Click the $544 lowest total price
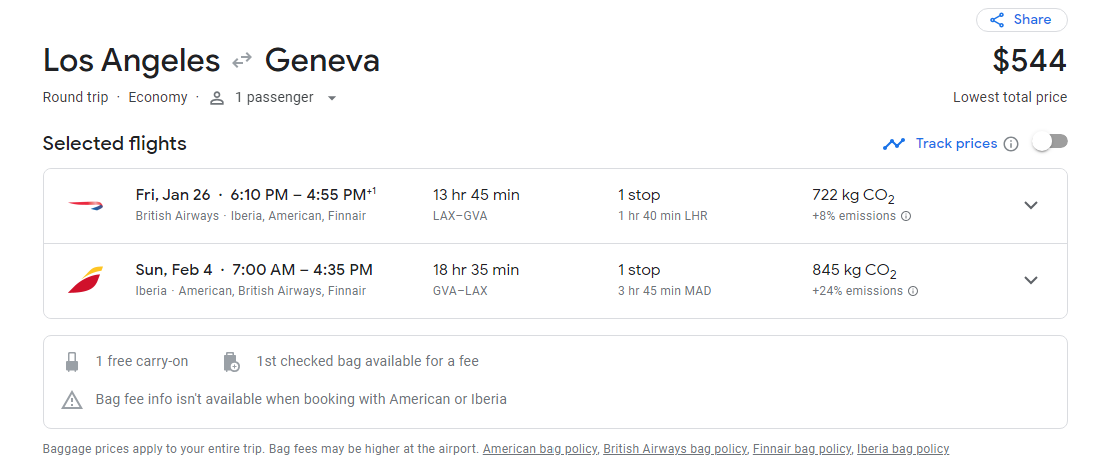The image size is (1102, 468). pos(1030,61)
